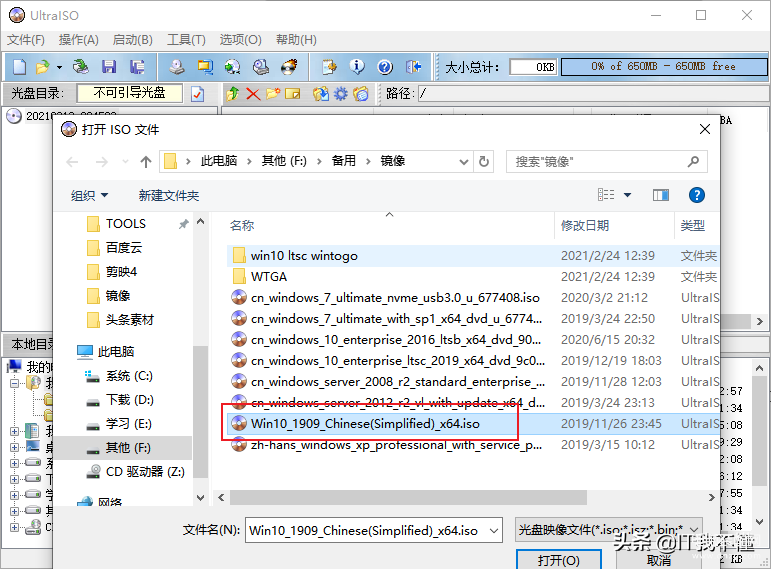The image size is (771, 569).
Task: Open the 启动(B) menu
Action: [133, 40]
